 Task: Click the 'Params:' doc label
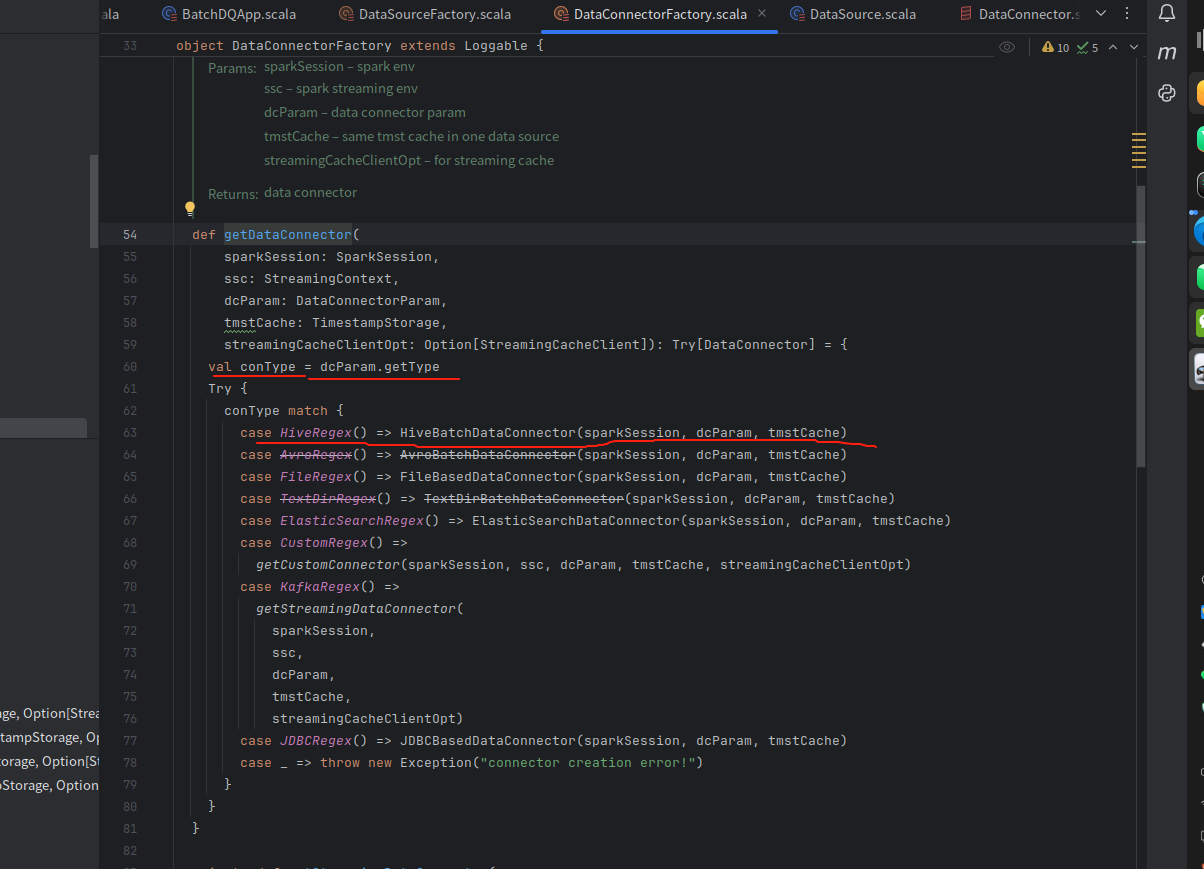pyautogui.click(x=232, y=68)
